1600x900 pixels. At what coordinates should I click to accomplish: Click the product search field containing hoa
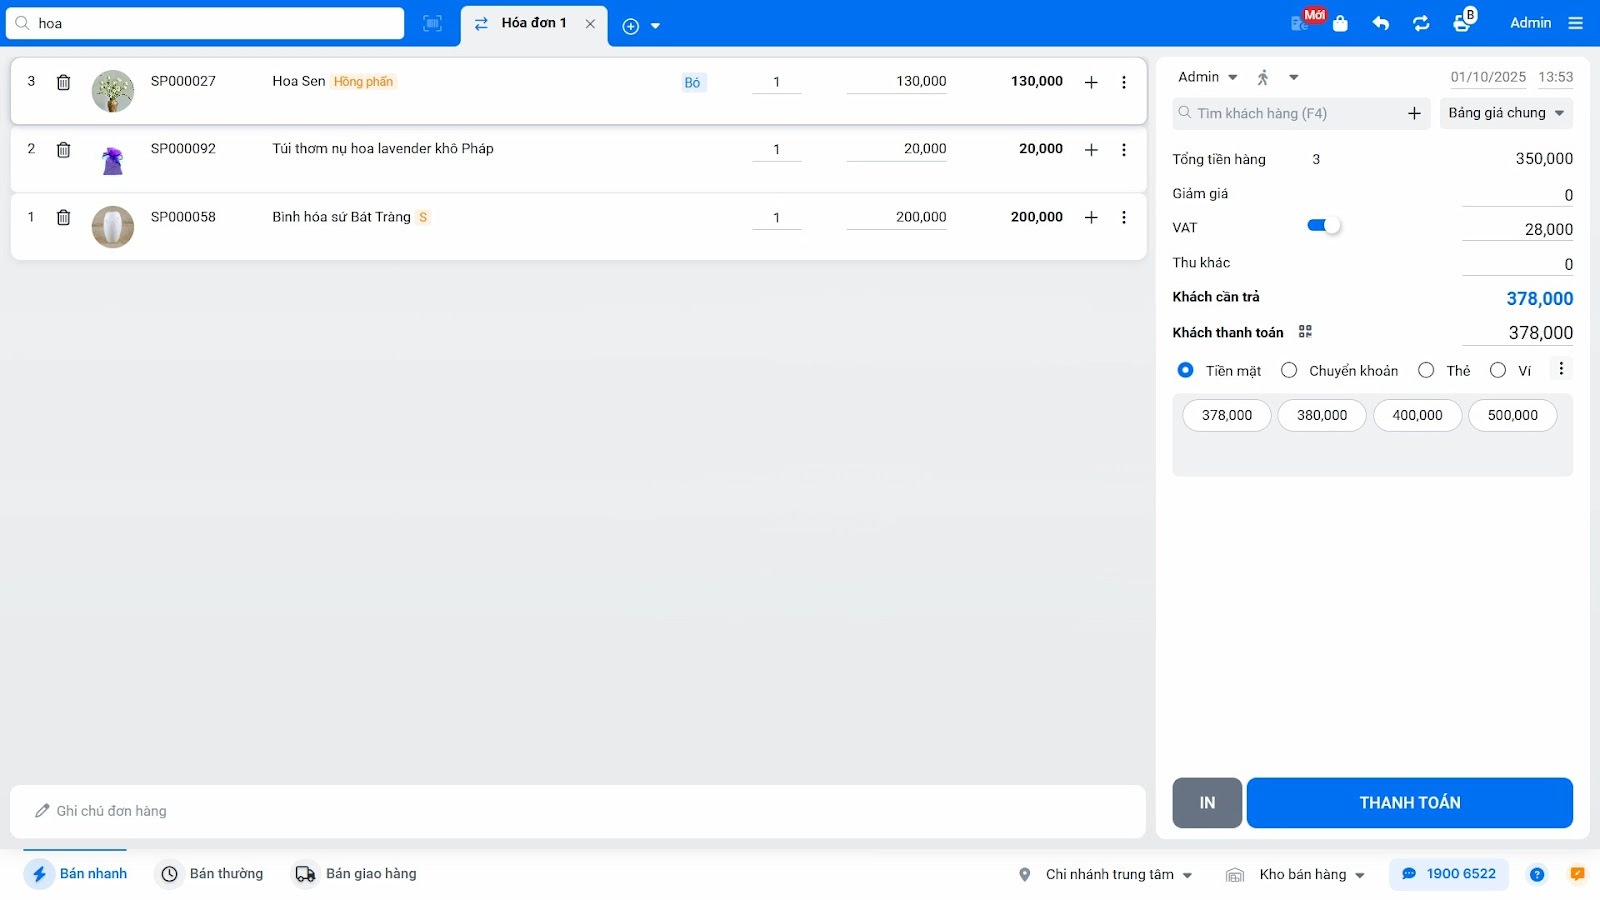206,23
